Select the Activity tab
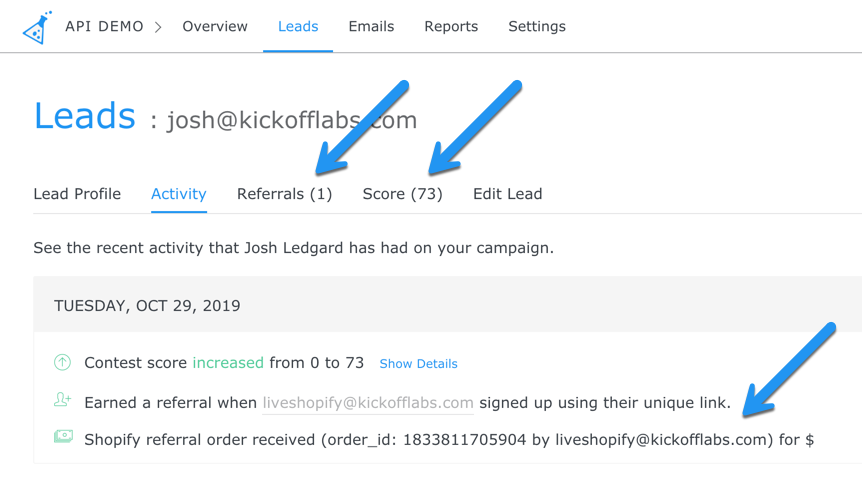862x496 pixels. click(x=179, y=194)
